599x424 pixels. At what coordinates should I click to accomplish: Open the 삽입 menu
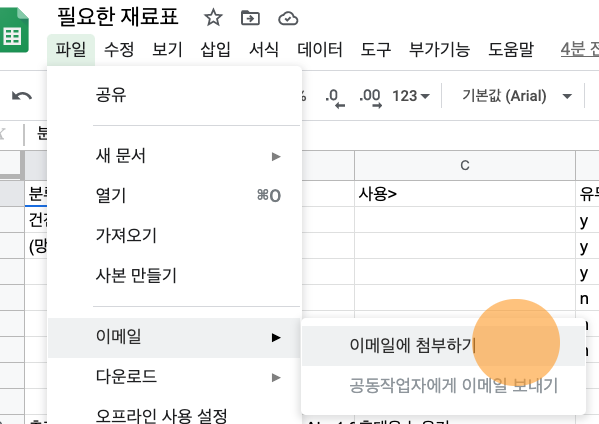pyautogui.click(x=215, y=50)
